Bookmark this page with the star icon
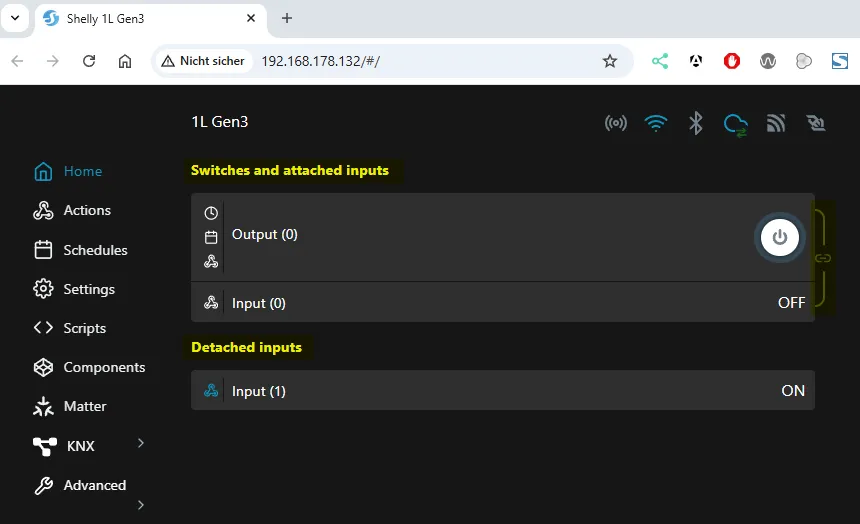Viewport: 860px width, 524px height. point(610,61)
